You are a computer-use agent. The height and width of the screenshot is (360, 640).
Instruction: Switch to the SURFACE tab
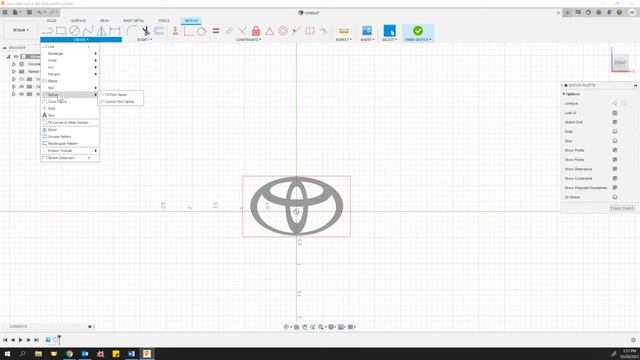tap(78, 20)
